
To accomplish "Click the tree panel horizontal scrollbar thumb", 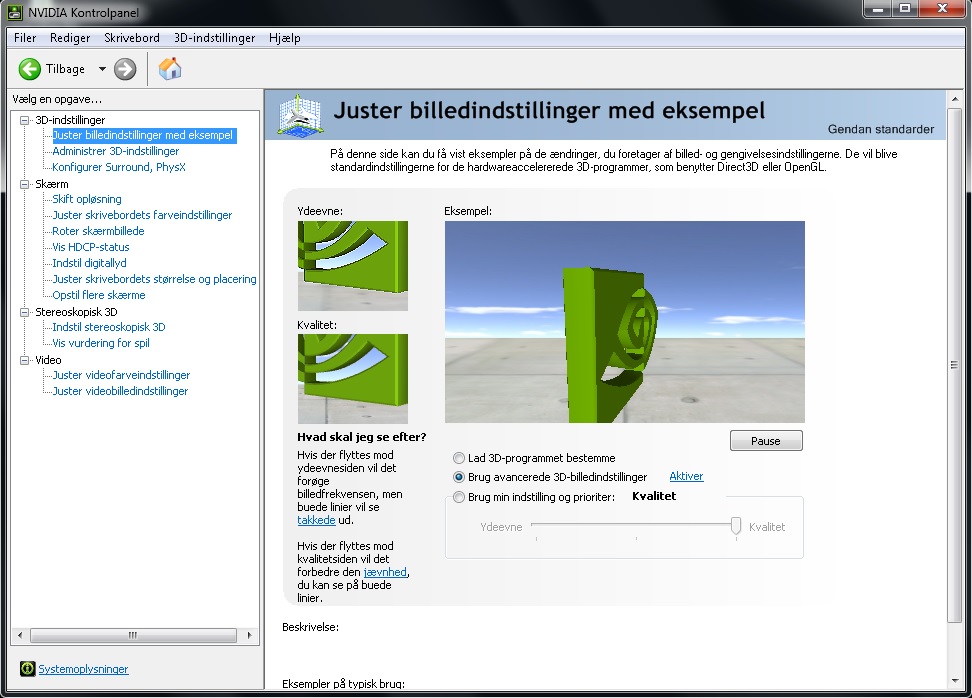I will 133,635.
